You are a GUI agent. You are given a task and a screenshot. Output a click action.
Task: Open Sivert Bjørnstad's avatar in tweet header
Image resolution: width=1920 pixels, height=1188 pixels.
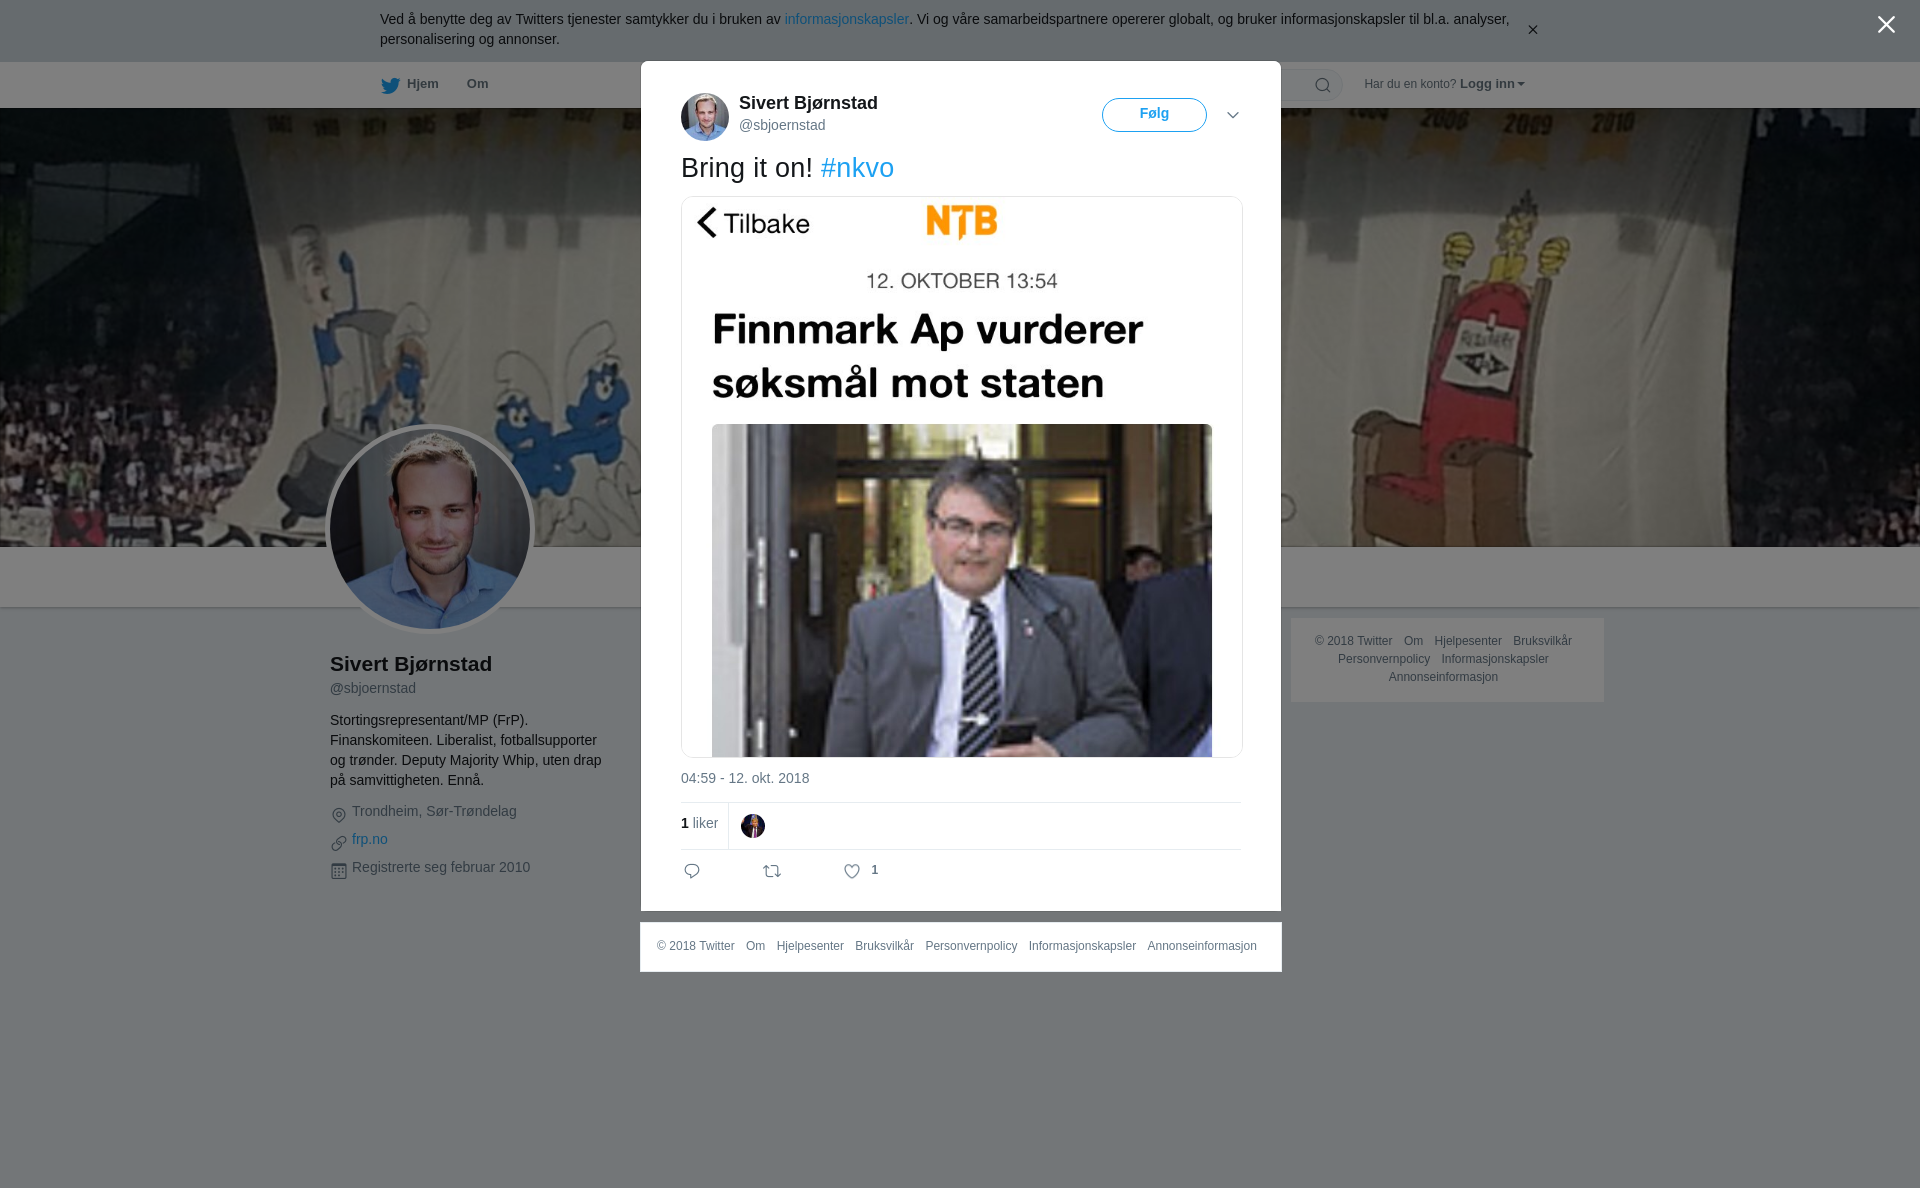705,117
